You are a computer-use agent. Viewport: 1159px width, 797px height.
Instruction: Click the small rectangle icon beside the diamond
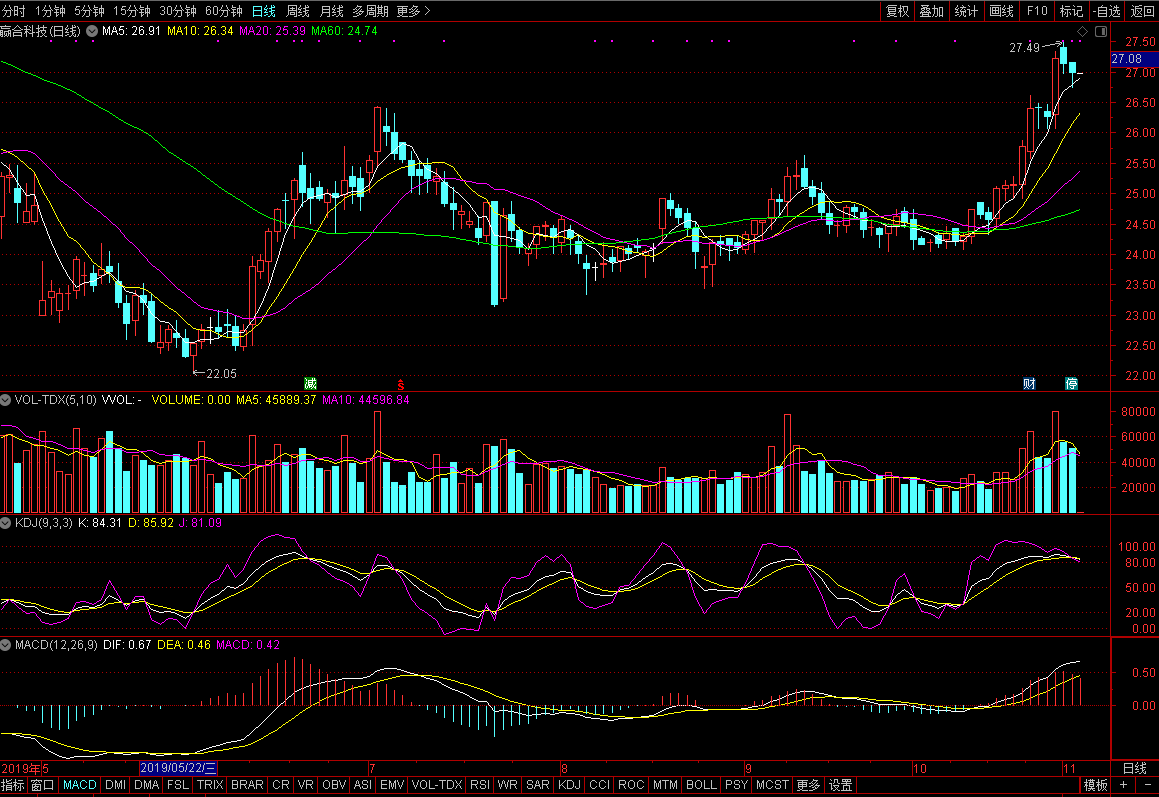click(1100, 32)
